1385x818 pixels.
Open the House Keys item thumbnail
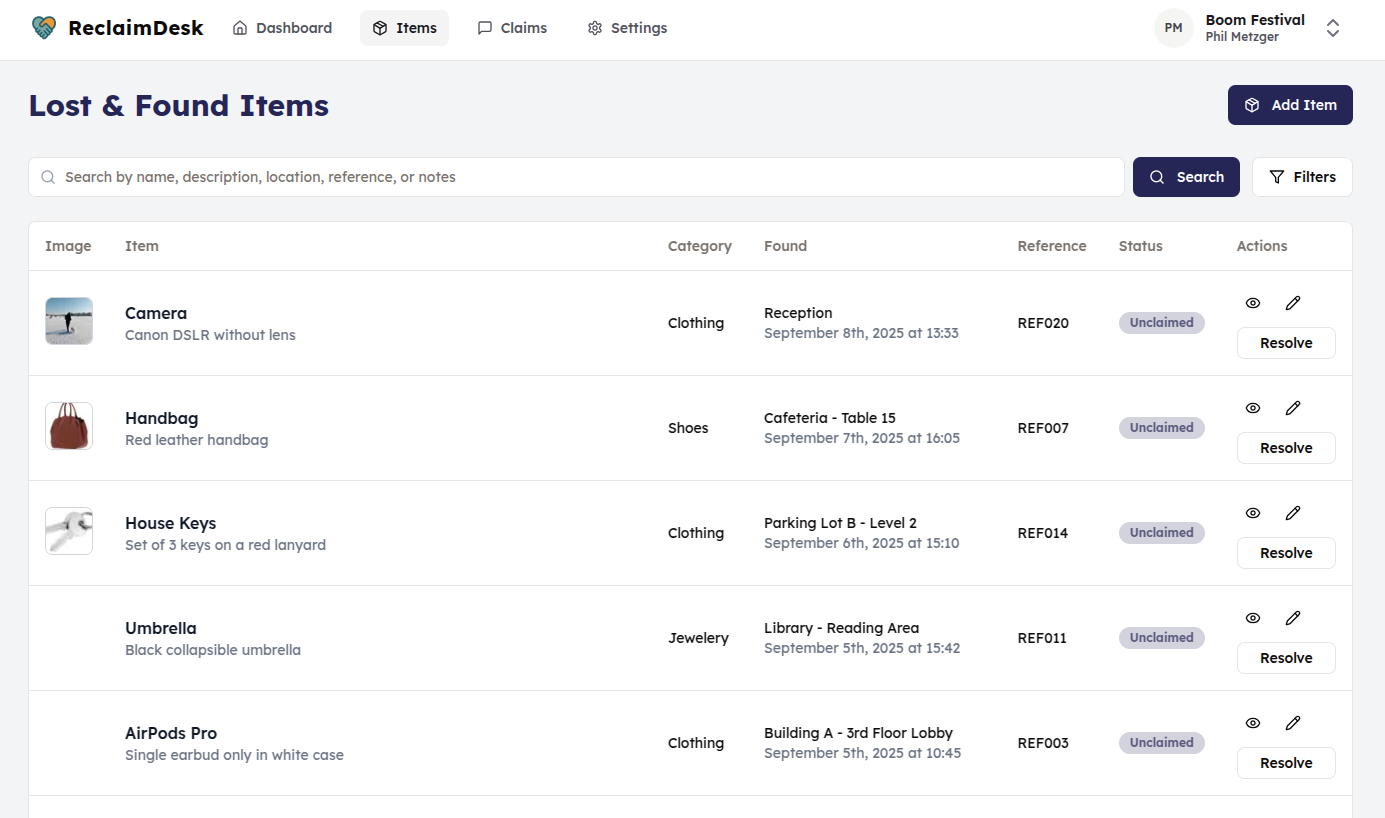pyautogui.click(x=68, y=531)
